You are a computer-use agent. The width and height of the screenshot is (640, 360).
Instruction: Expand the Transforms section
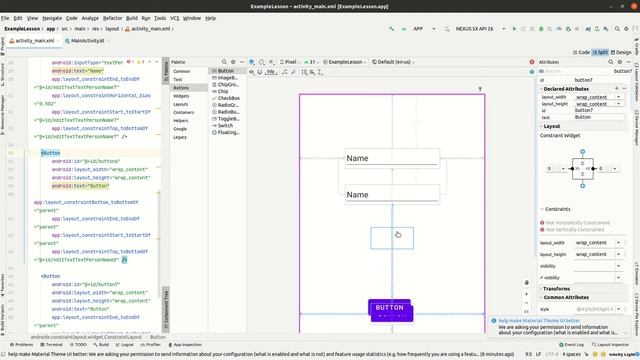(x=542, y=289)
